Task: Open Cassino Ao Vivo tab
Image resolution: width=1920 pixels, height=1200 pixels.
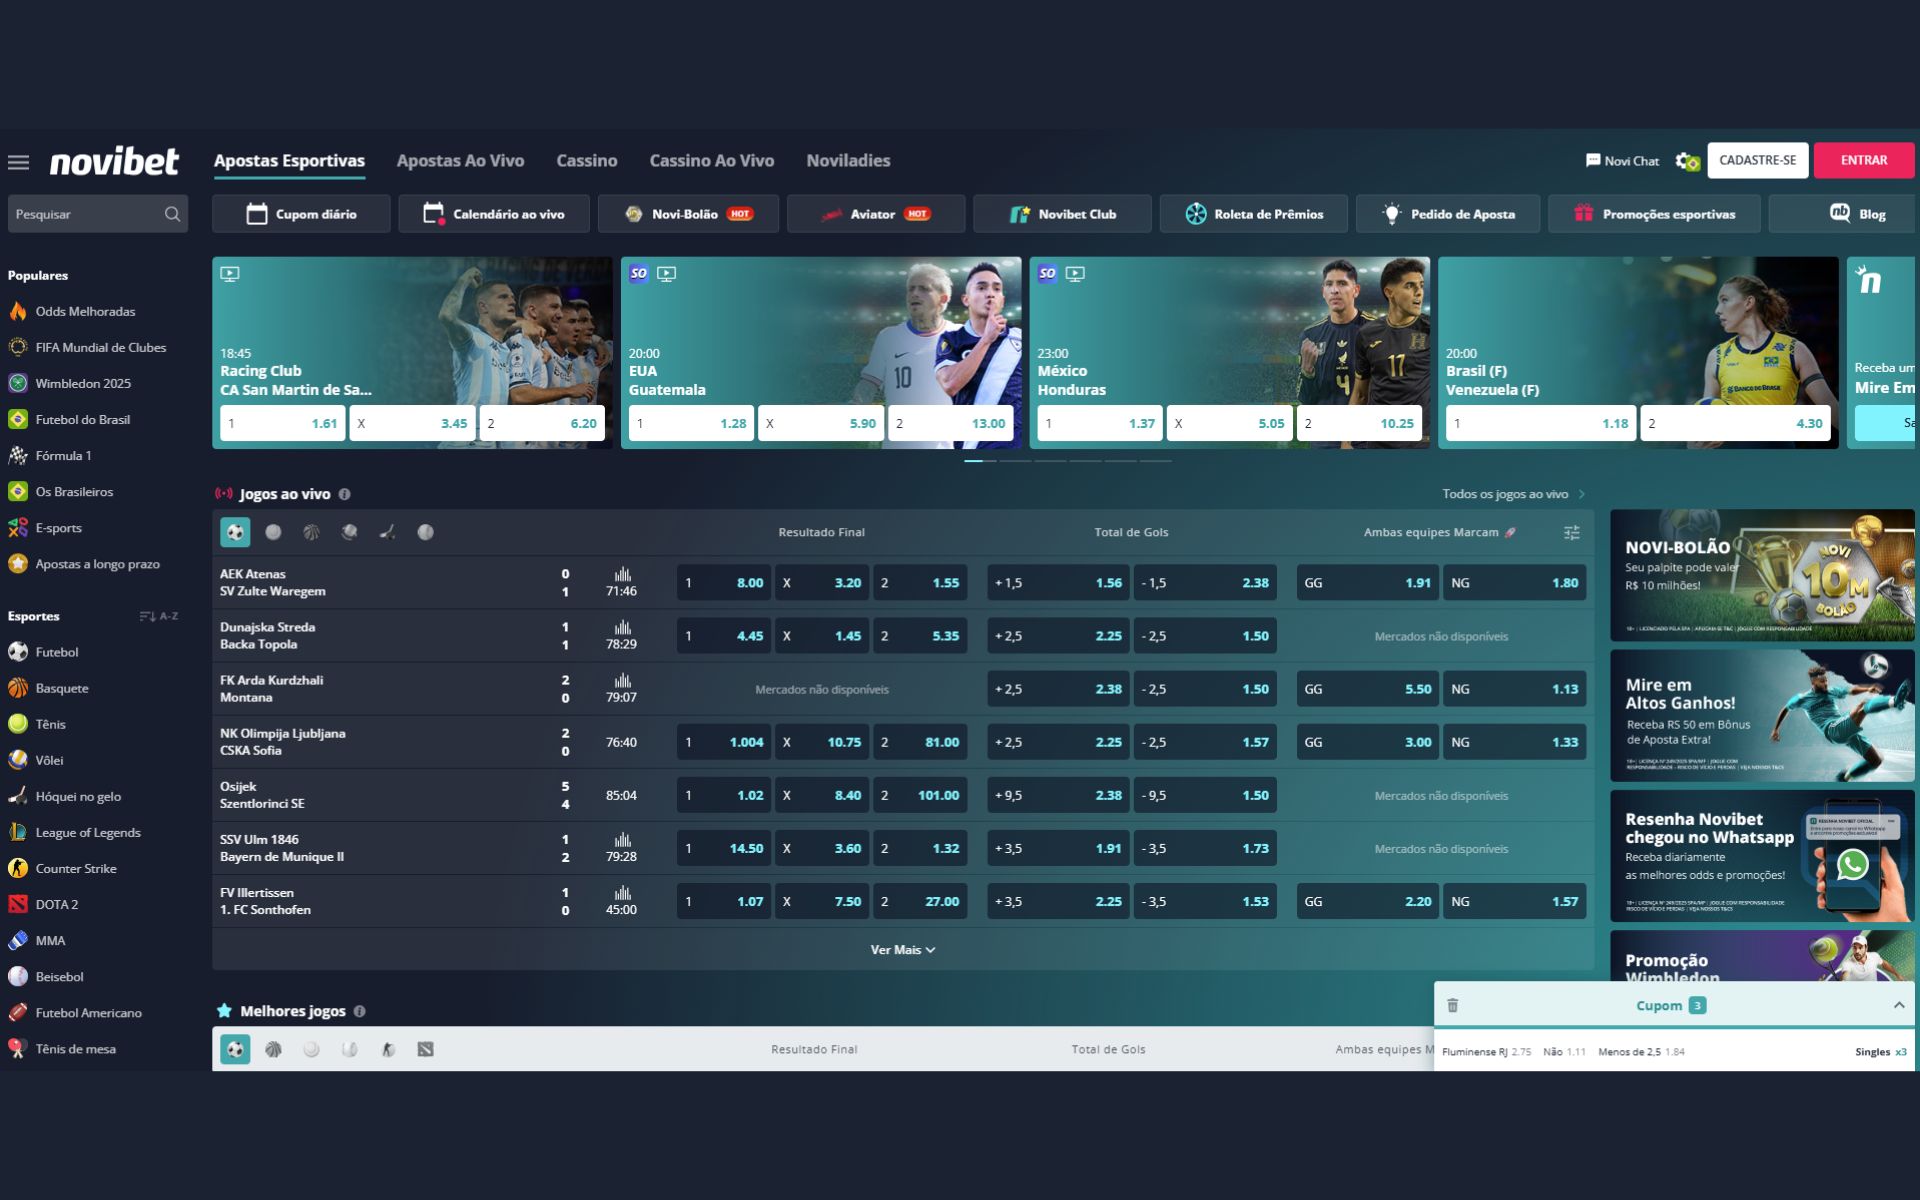Action: click(x=711, y=161)
